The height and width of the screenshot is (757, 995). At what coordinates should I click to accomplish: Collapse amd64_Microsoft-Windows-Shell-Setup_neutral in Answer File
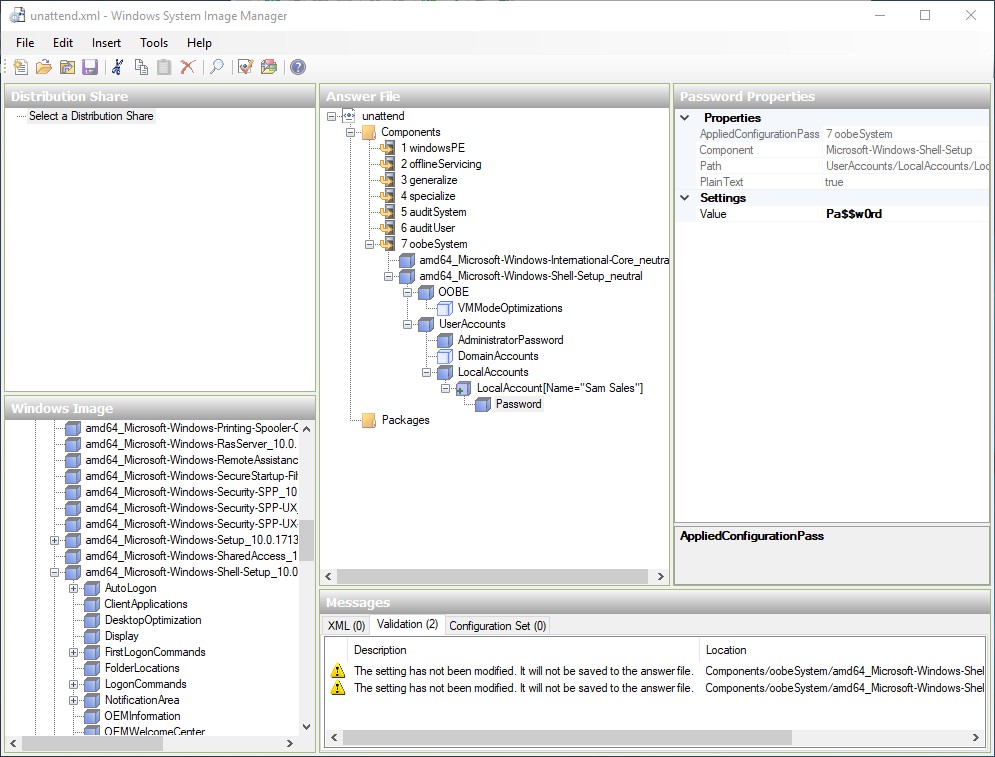click(388, 276)
